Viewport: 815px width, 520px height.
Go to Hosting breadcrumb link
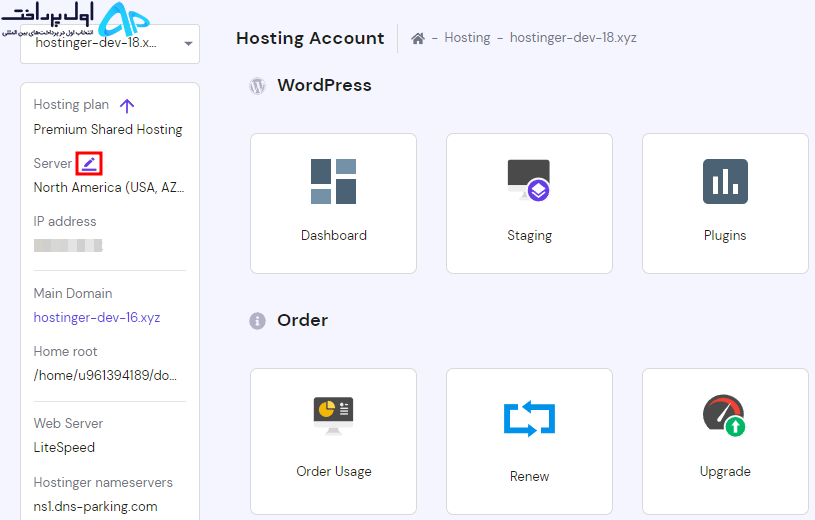pos(467,37)
